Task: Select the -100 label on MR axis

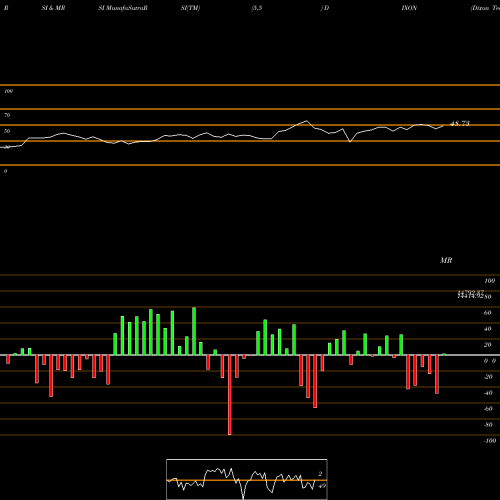Action: pyautogui.click(x=490, y=441)
